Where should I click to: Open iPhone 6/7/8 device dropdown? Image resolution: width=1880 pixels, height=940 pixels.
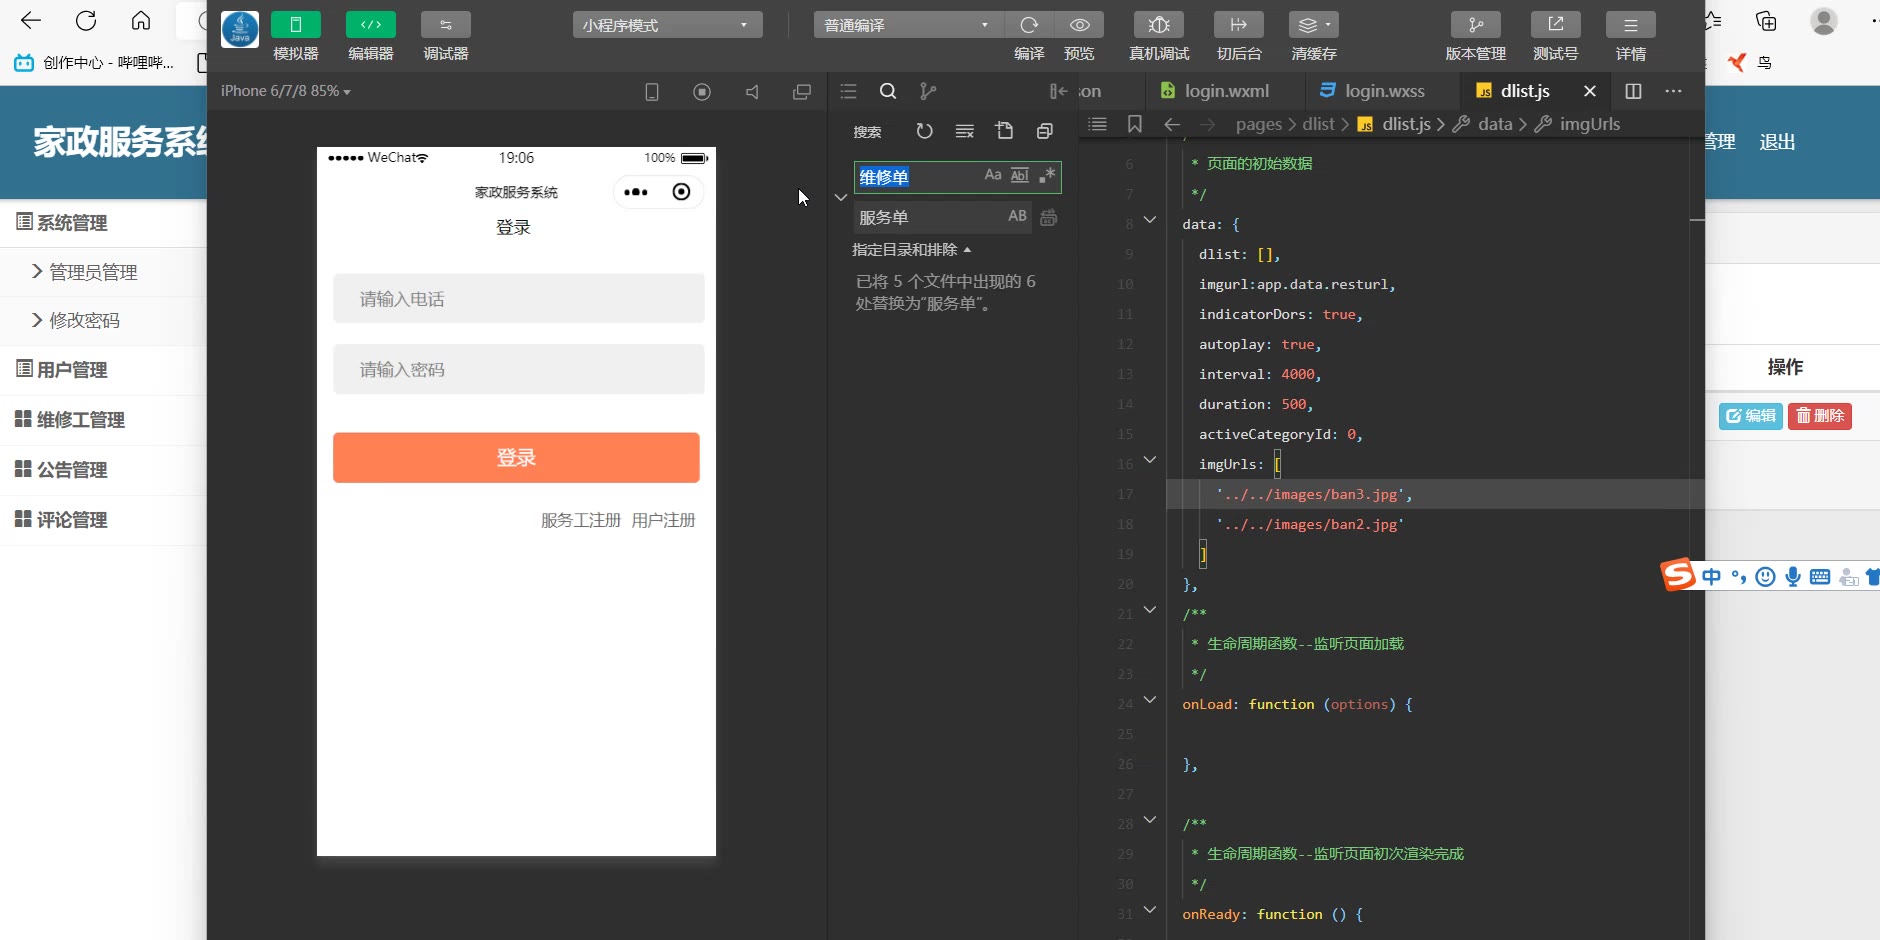285,91
